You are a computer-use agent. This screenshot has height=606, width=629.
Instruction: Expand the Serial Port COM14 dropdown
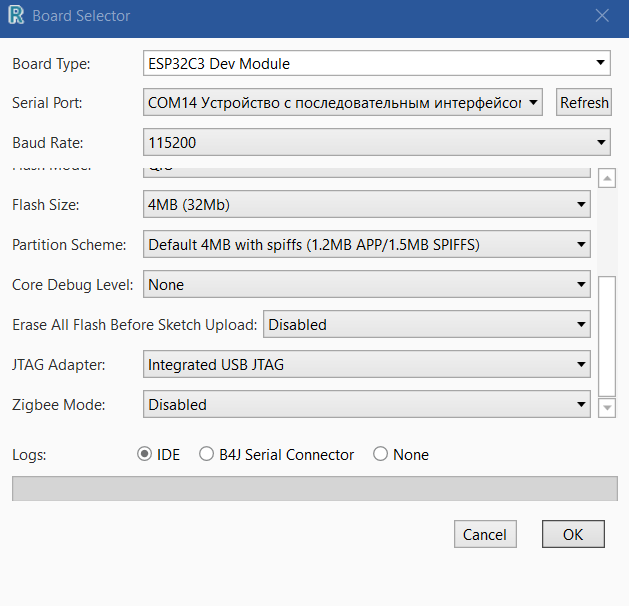[x=343, y=103]
